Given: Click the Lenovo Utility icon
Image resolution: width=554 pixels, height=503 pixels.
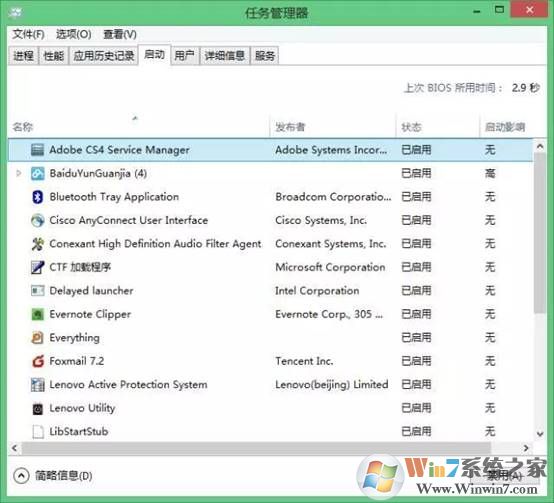Looking at the screenshot, I should [37, 408].
